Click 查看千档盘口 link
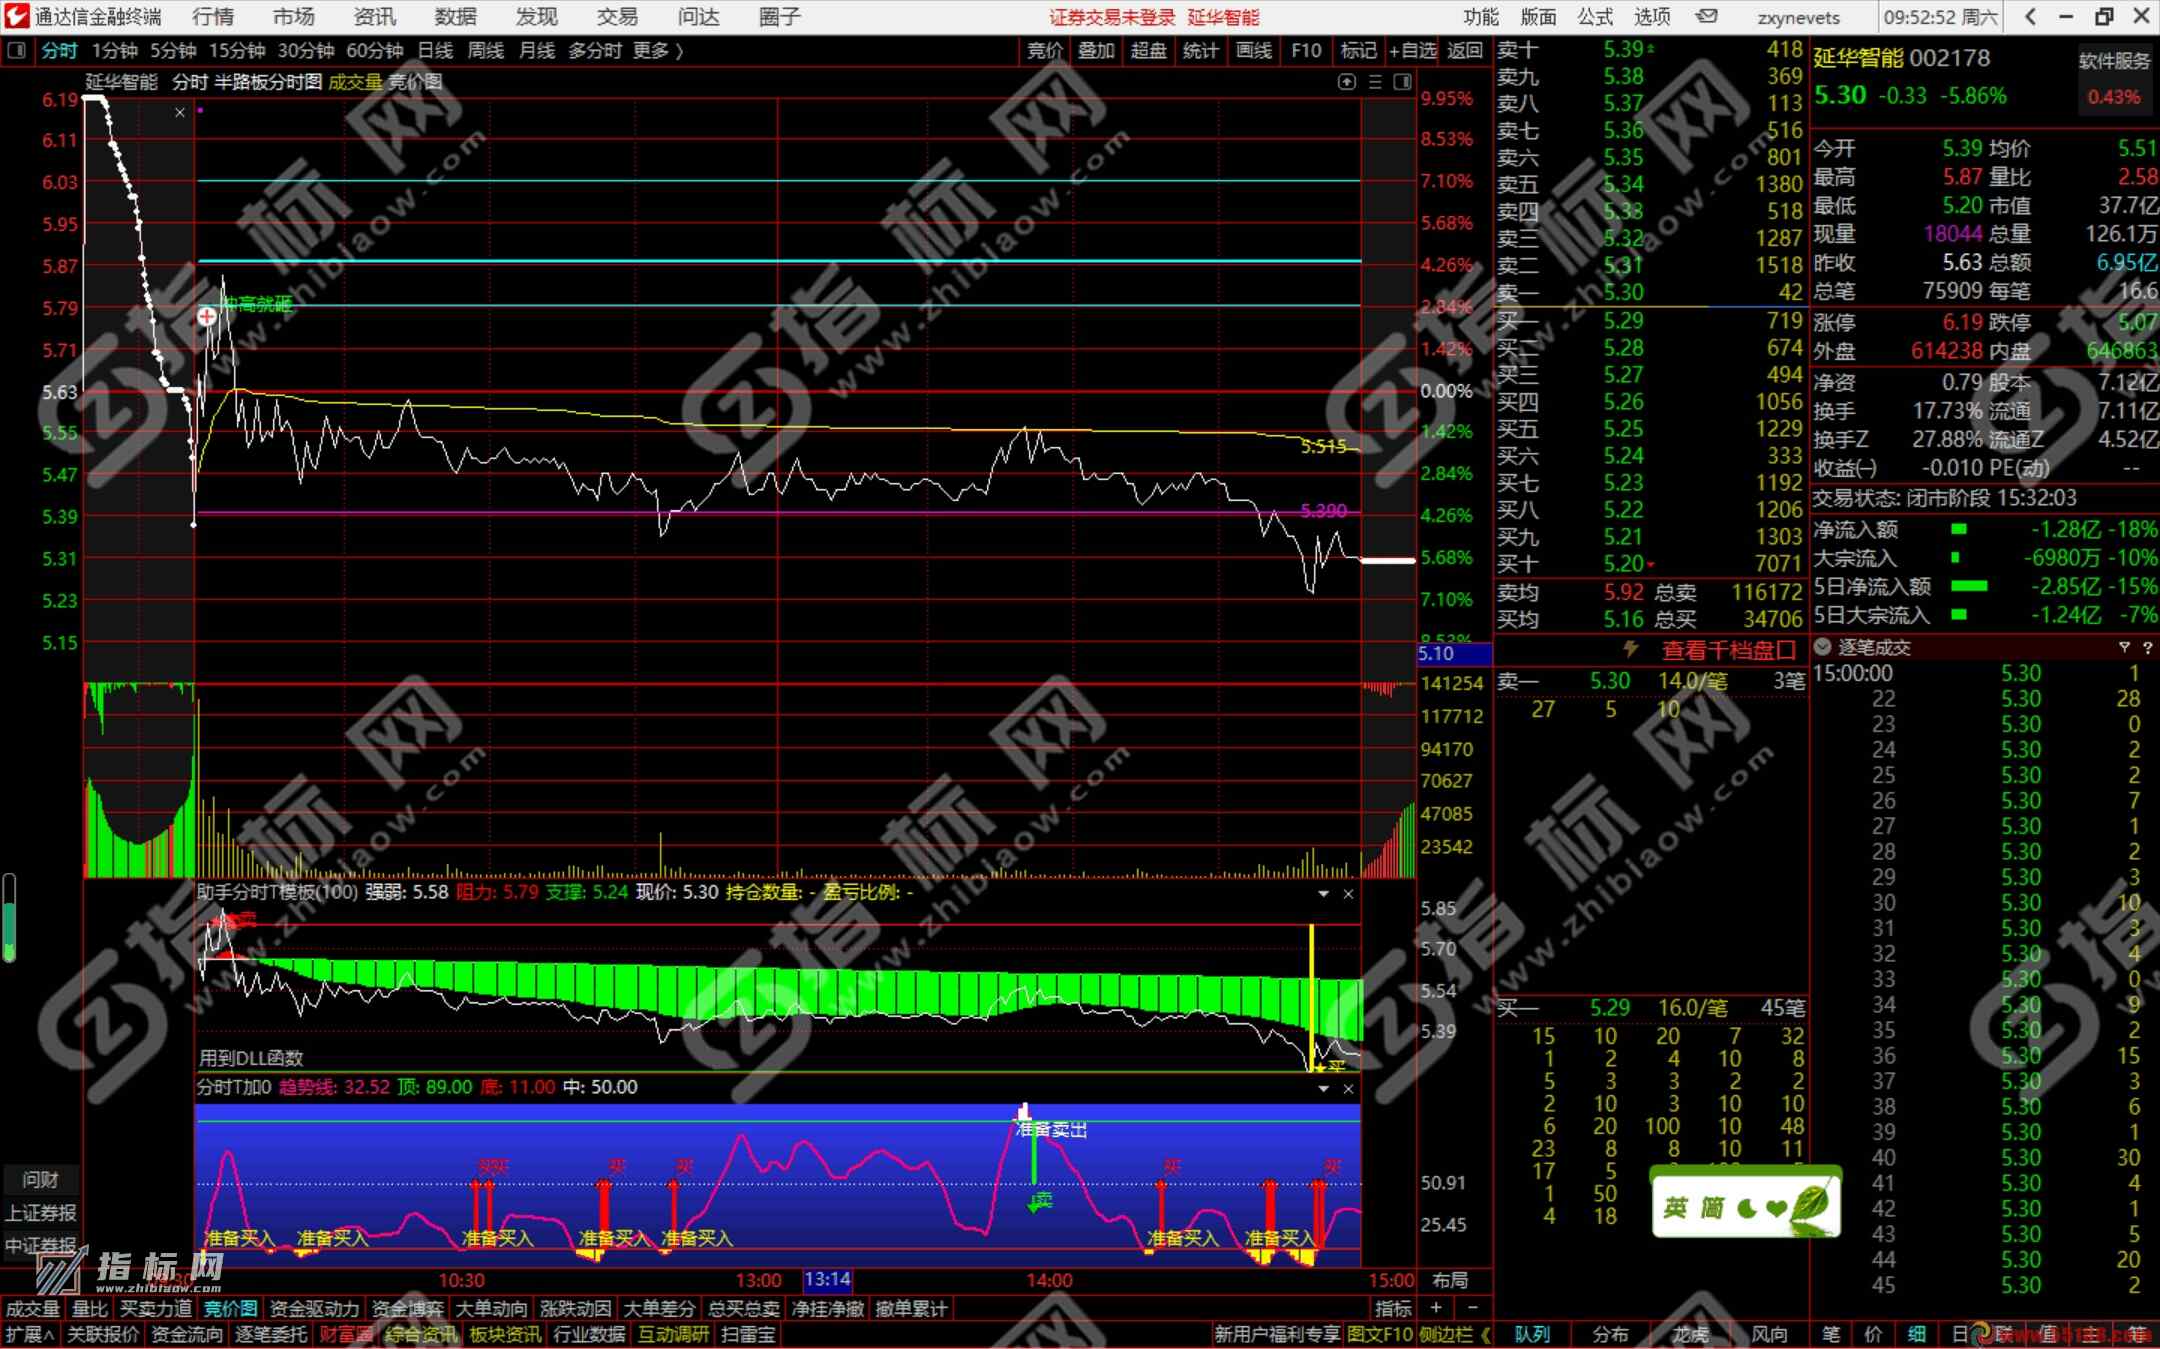Image resolution: width=2160 pixels, height=1349 pixels. [x=1728, y=651]
